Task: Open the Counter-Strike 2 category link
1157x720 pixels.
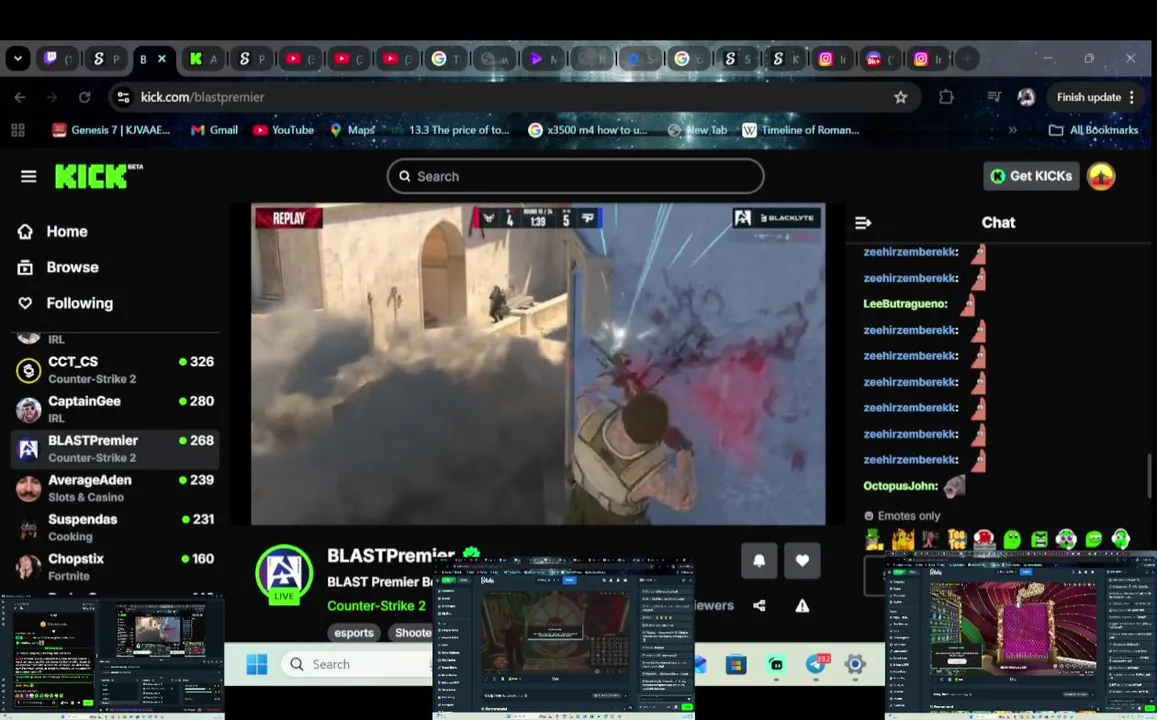Action: 376,606
